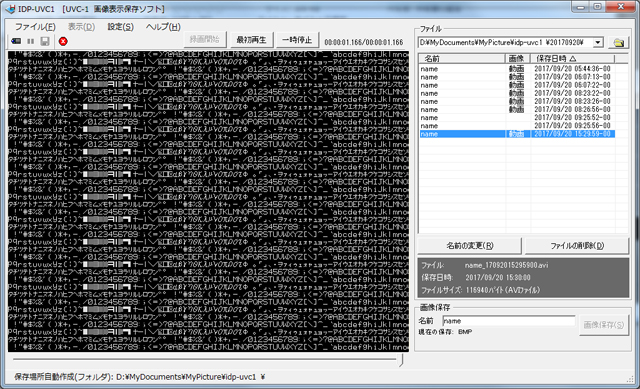Select file row dated 2017/09/20 05:44:36
This screenshot has width=640, height=389.
point(517,69)
